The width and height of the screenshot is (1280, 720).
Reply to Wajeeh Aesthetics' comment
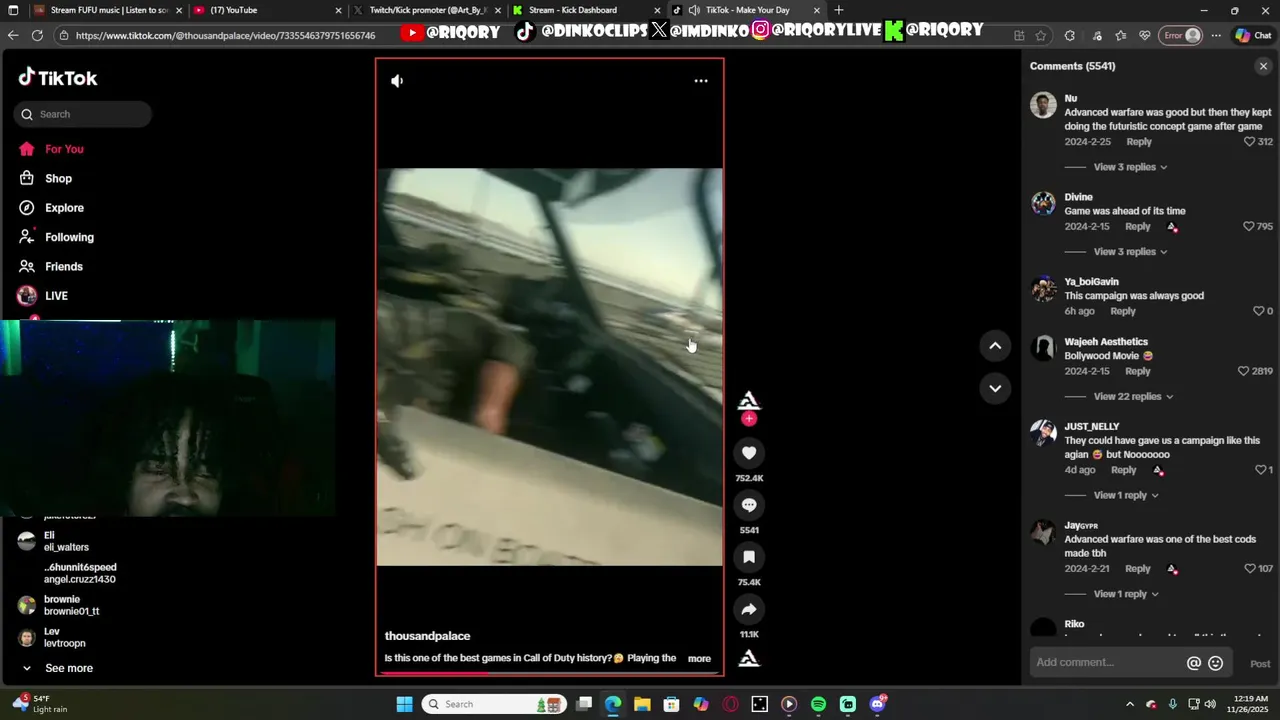pyautogui.click(x=1138, y=371)
